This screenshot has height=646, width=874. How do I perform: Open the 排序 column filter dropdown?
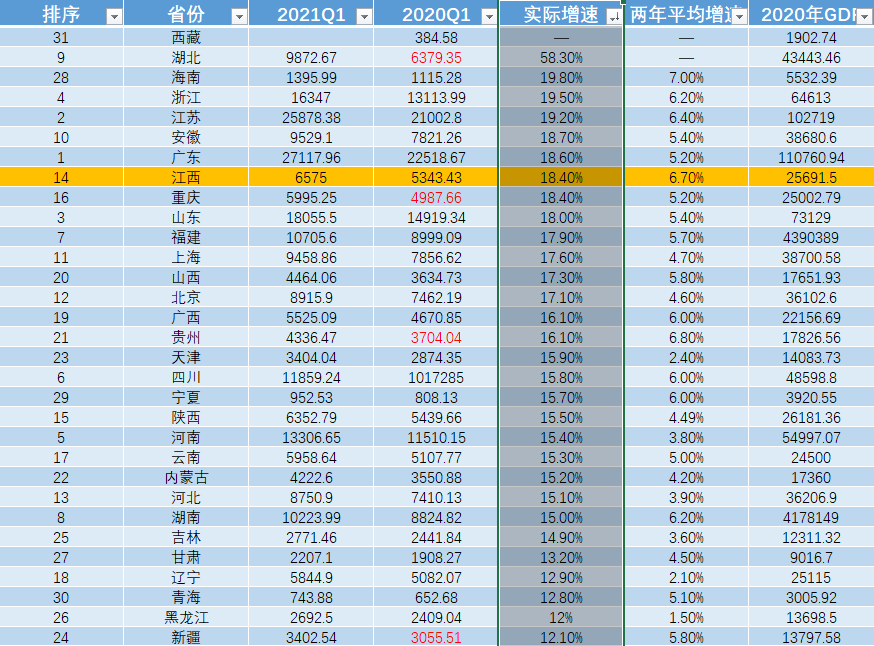[x=114, y=17]
